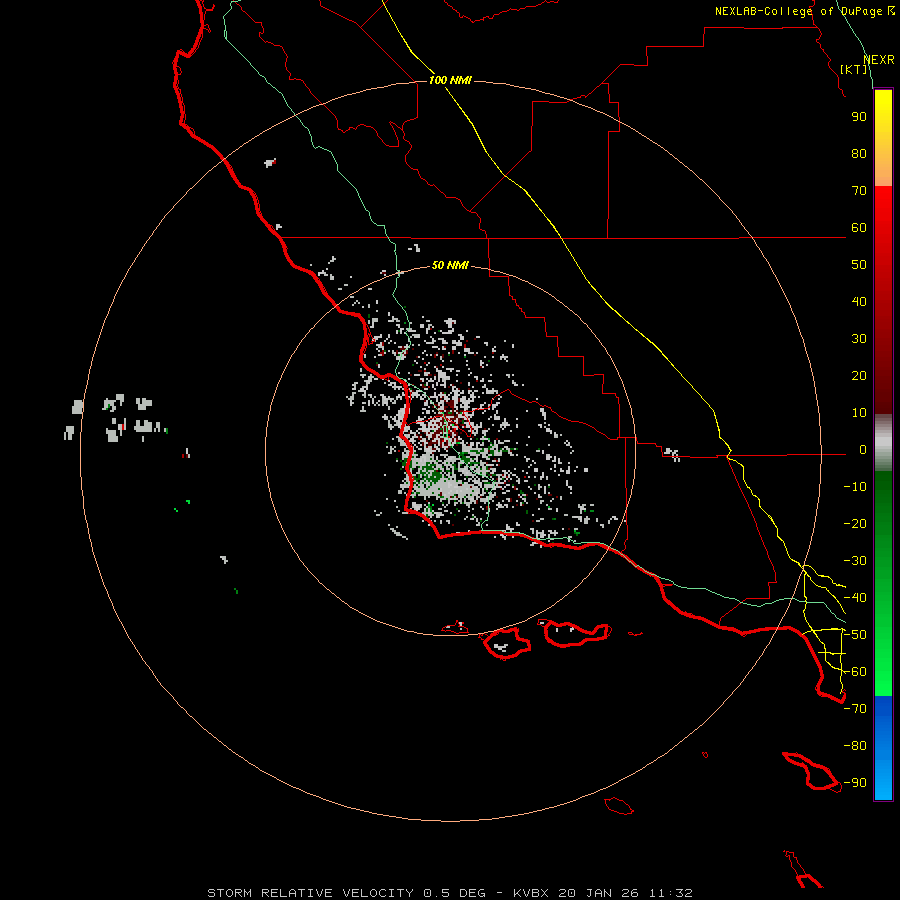Select the "30" value on the velocity scale
This screenshot has width=900, height=900.
click(x=859, y=339)
